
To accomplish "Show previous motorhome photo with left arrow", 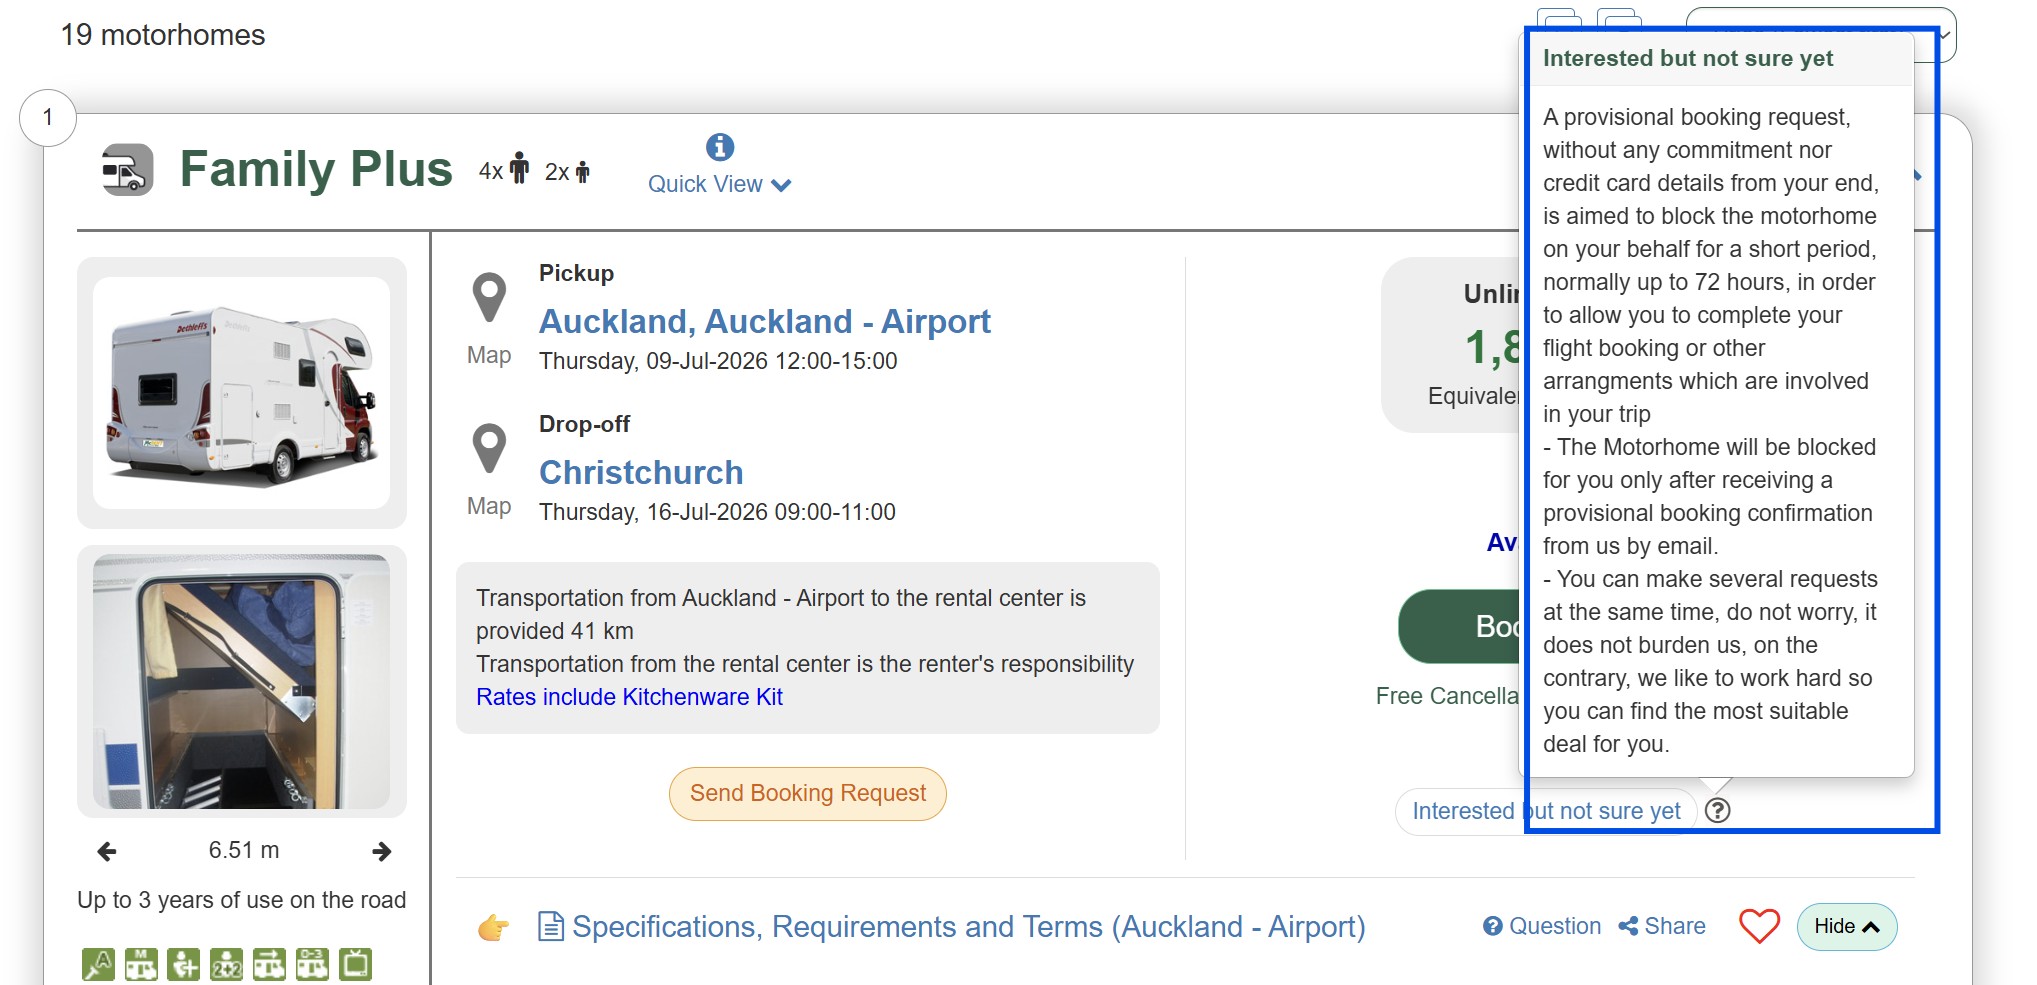I will [107, 851].
